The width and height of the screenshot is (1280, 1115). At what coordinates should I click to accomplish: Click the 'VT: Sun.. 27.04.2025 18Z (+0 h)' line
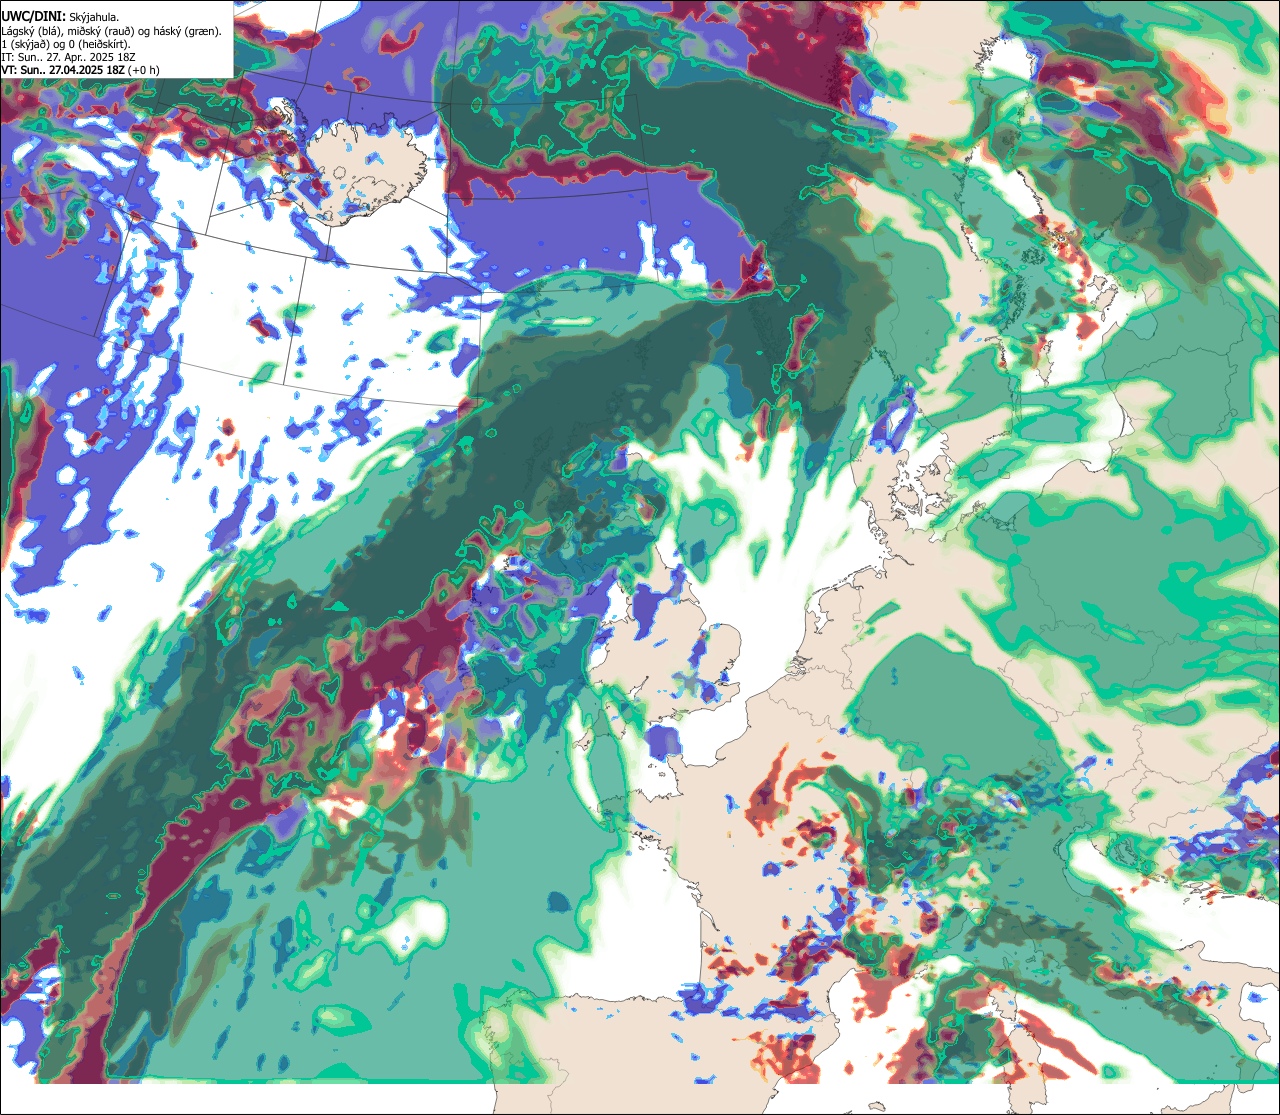coord(80,71)
